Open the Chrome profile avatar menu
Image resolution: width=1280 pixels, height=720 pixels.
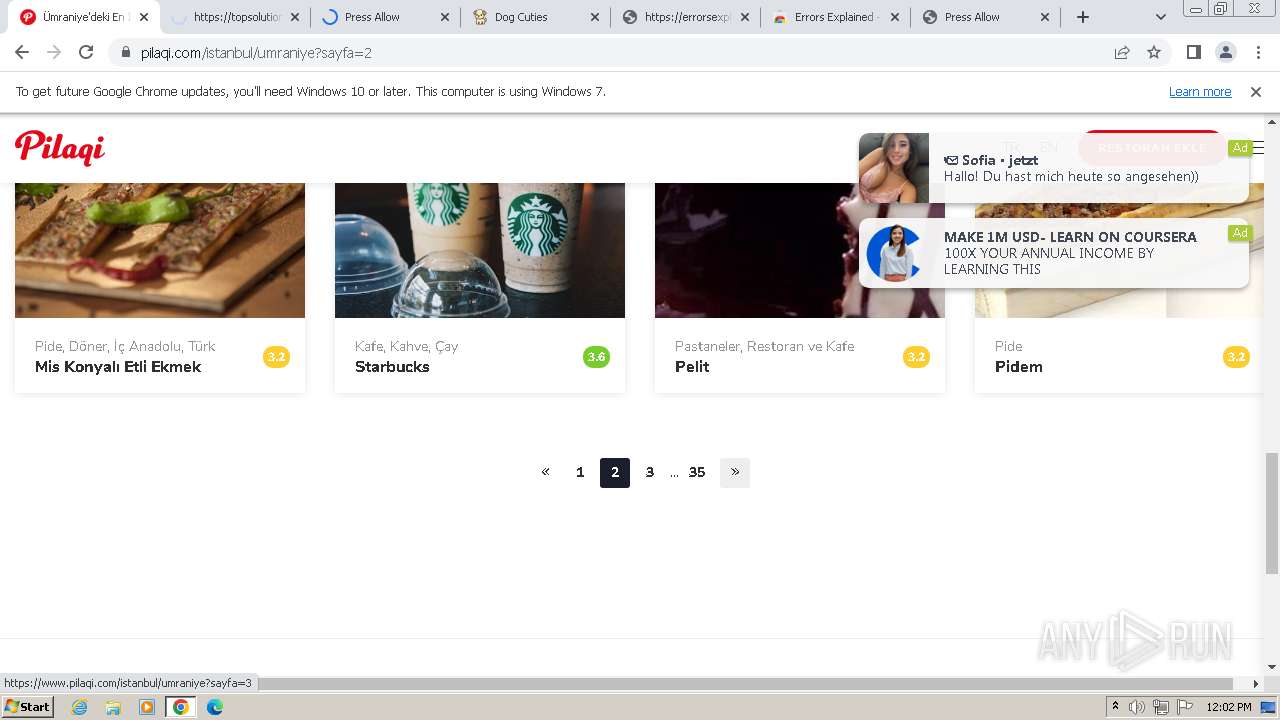(1225, 52)
